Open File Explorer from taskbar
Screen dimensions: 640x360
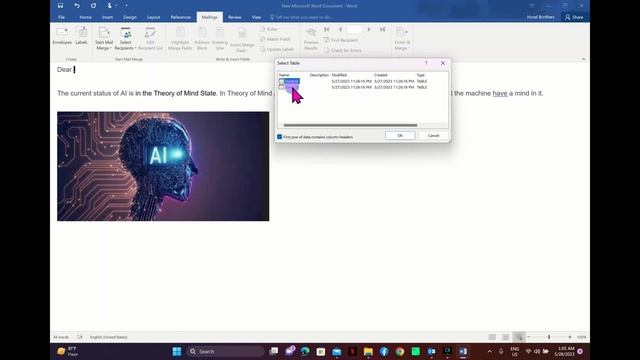point(368,351)
